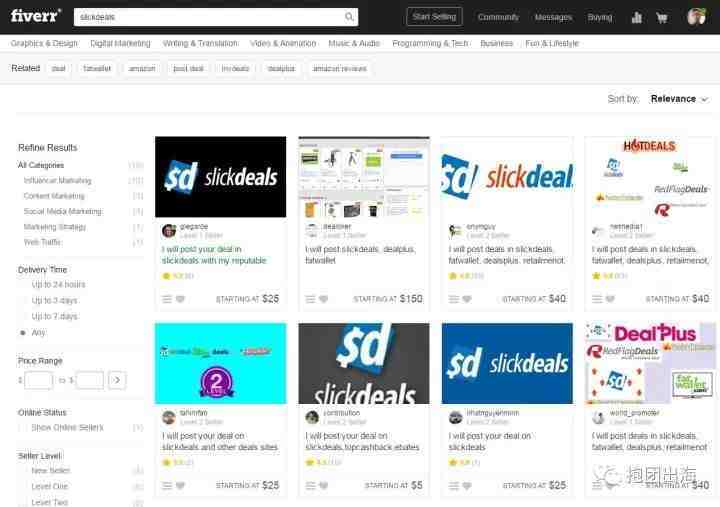Click the $25 slickdeals gig's collect list icon

tap(167, 299)
